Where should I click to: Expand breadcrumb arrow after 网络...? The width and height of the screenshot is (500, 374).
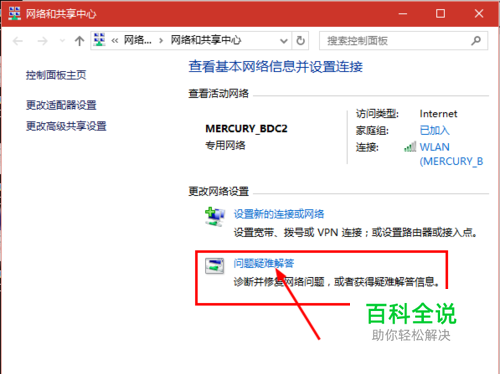161,41
